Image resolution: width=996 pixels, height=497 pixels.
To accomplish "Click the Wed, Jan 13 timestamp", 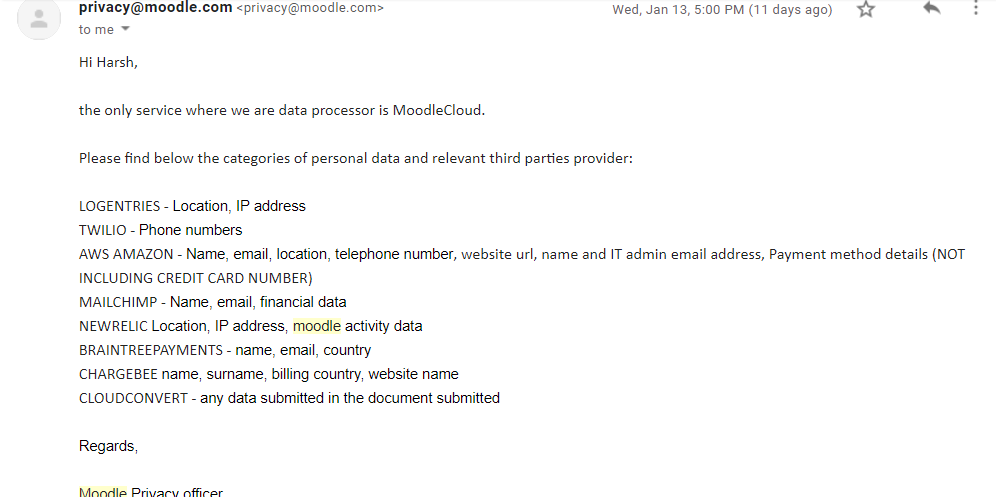I will point(722,10).
